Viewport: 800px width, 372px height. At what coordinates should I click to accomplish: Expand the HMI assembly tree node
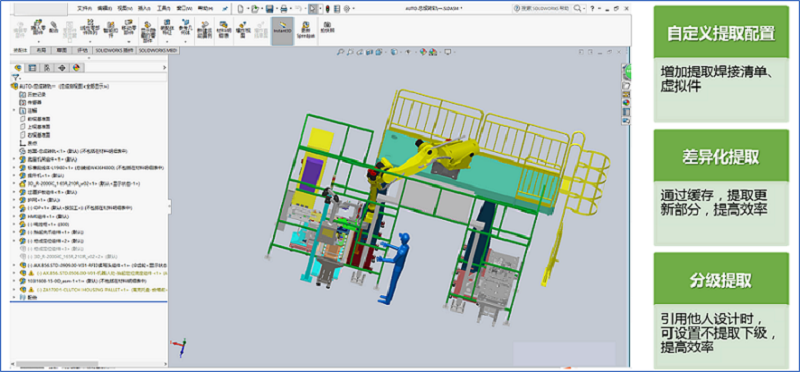[14, 216]
